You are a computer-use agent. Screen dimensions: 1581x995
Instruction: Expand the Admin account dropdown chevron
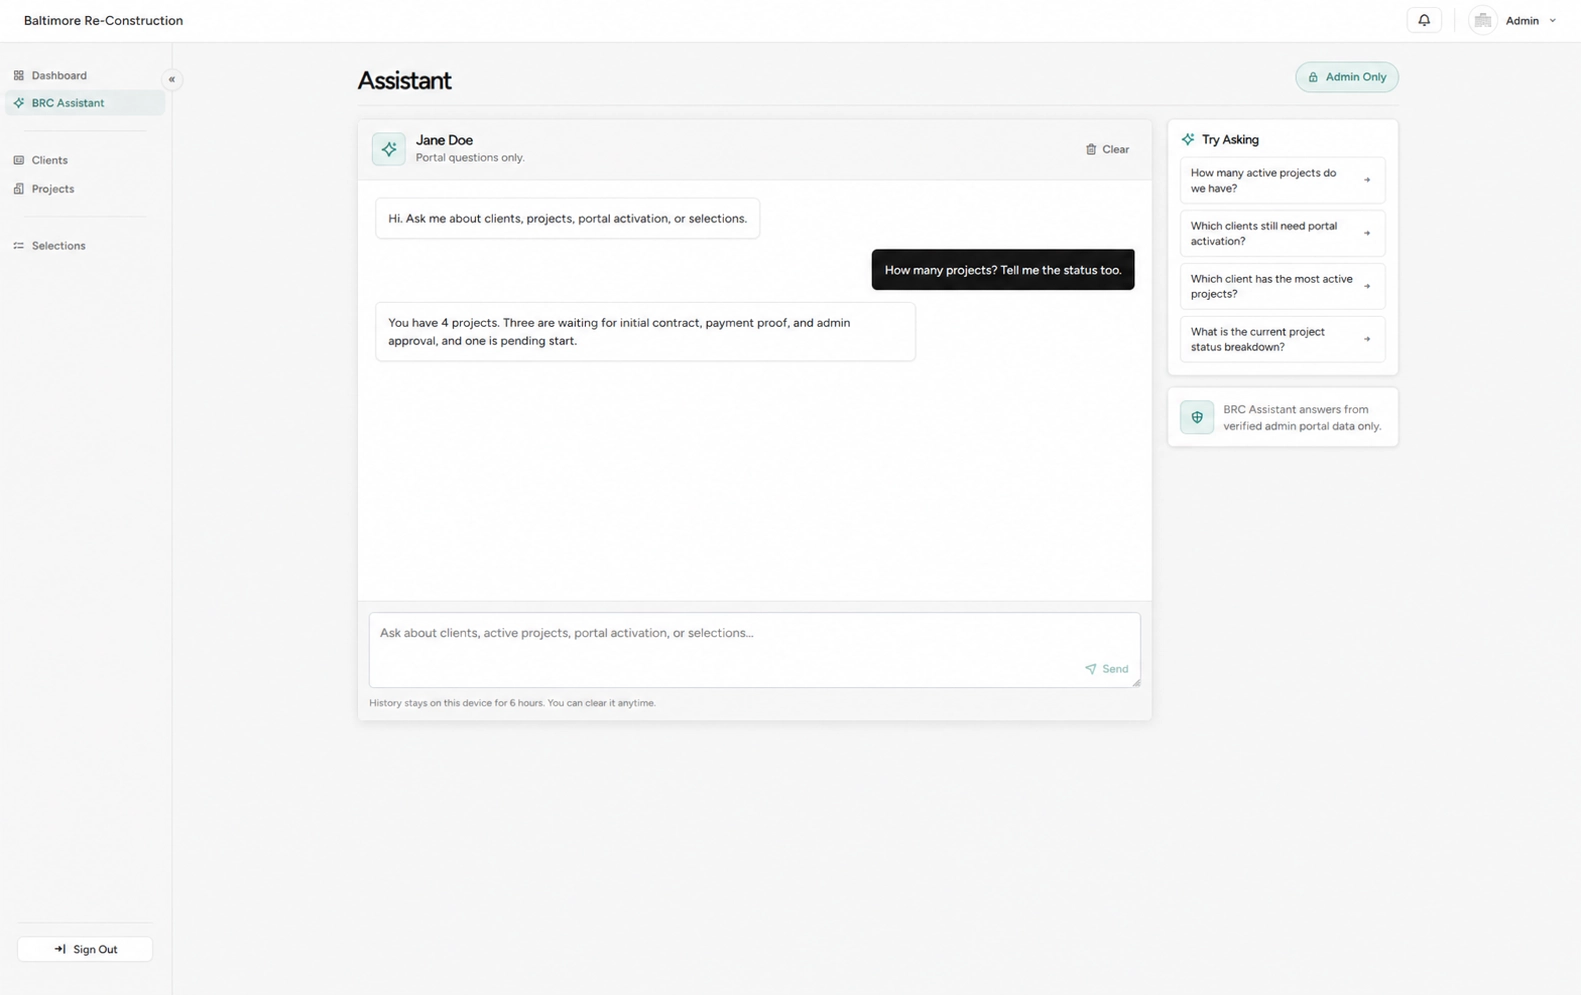(1552, 21)
